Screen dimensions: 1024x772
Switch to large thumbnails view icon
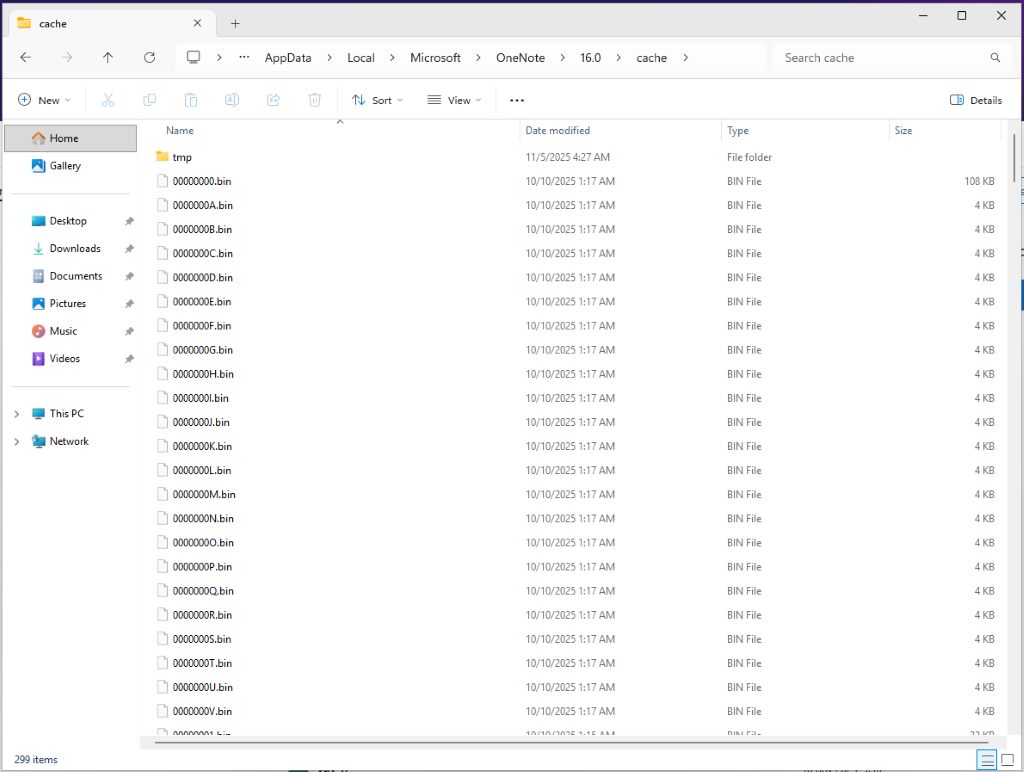click(x=1008, y=760)
